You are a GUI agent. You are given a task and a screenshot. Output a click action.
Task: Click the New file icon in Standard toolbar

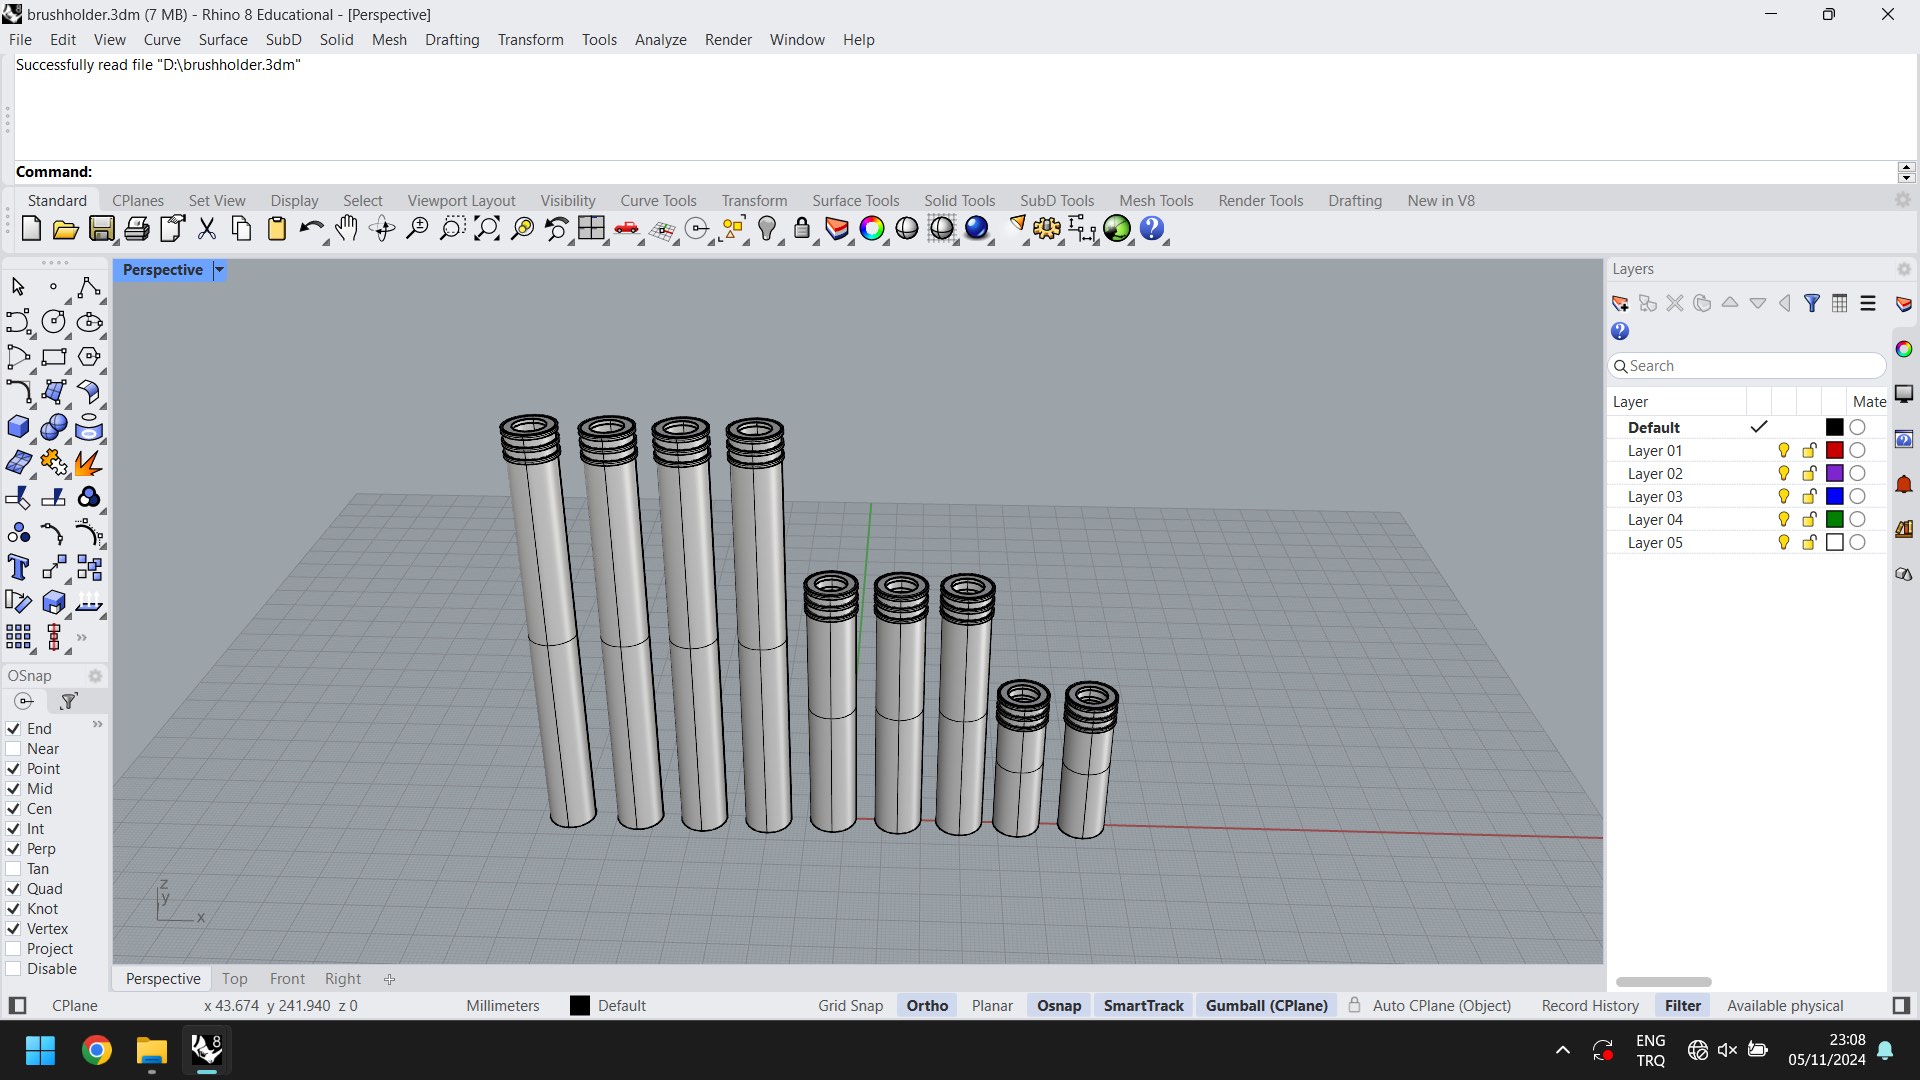[31, 229]
